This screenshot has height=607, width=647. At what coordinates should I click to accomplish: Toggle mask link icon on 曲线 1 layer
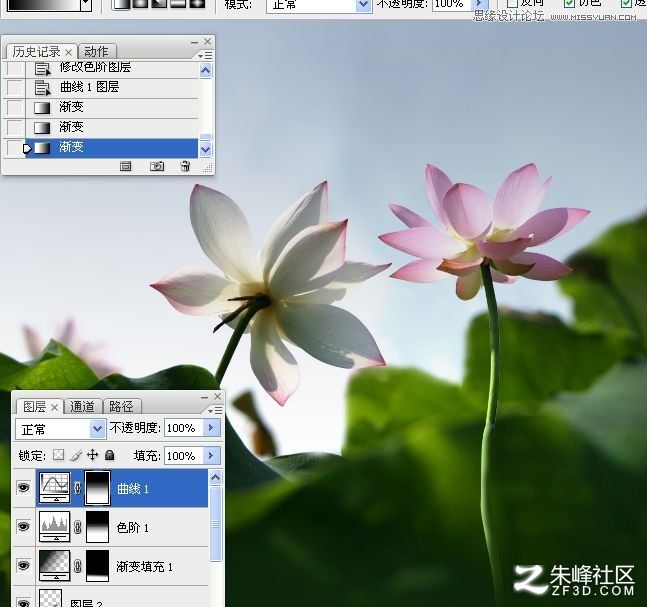coord(78,488)
